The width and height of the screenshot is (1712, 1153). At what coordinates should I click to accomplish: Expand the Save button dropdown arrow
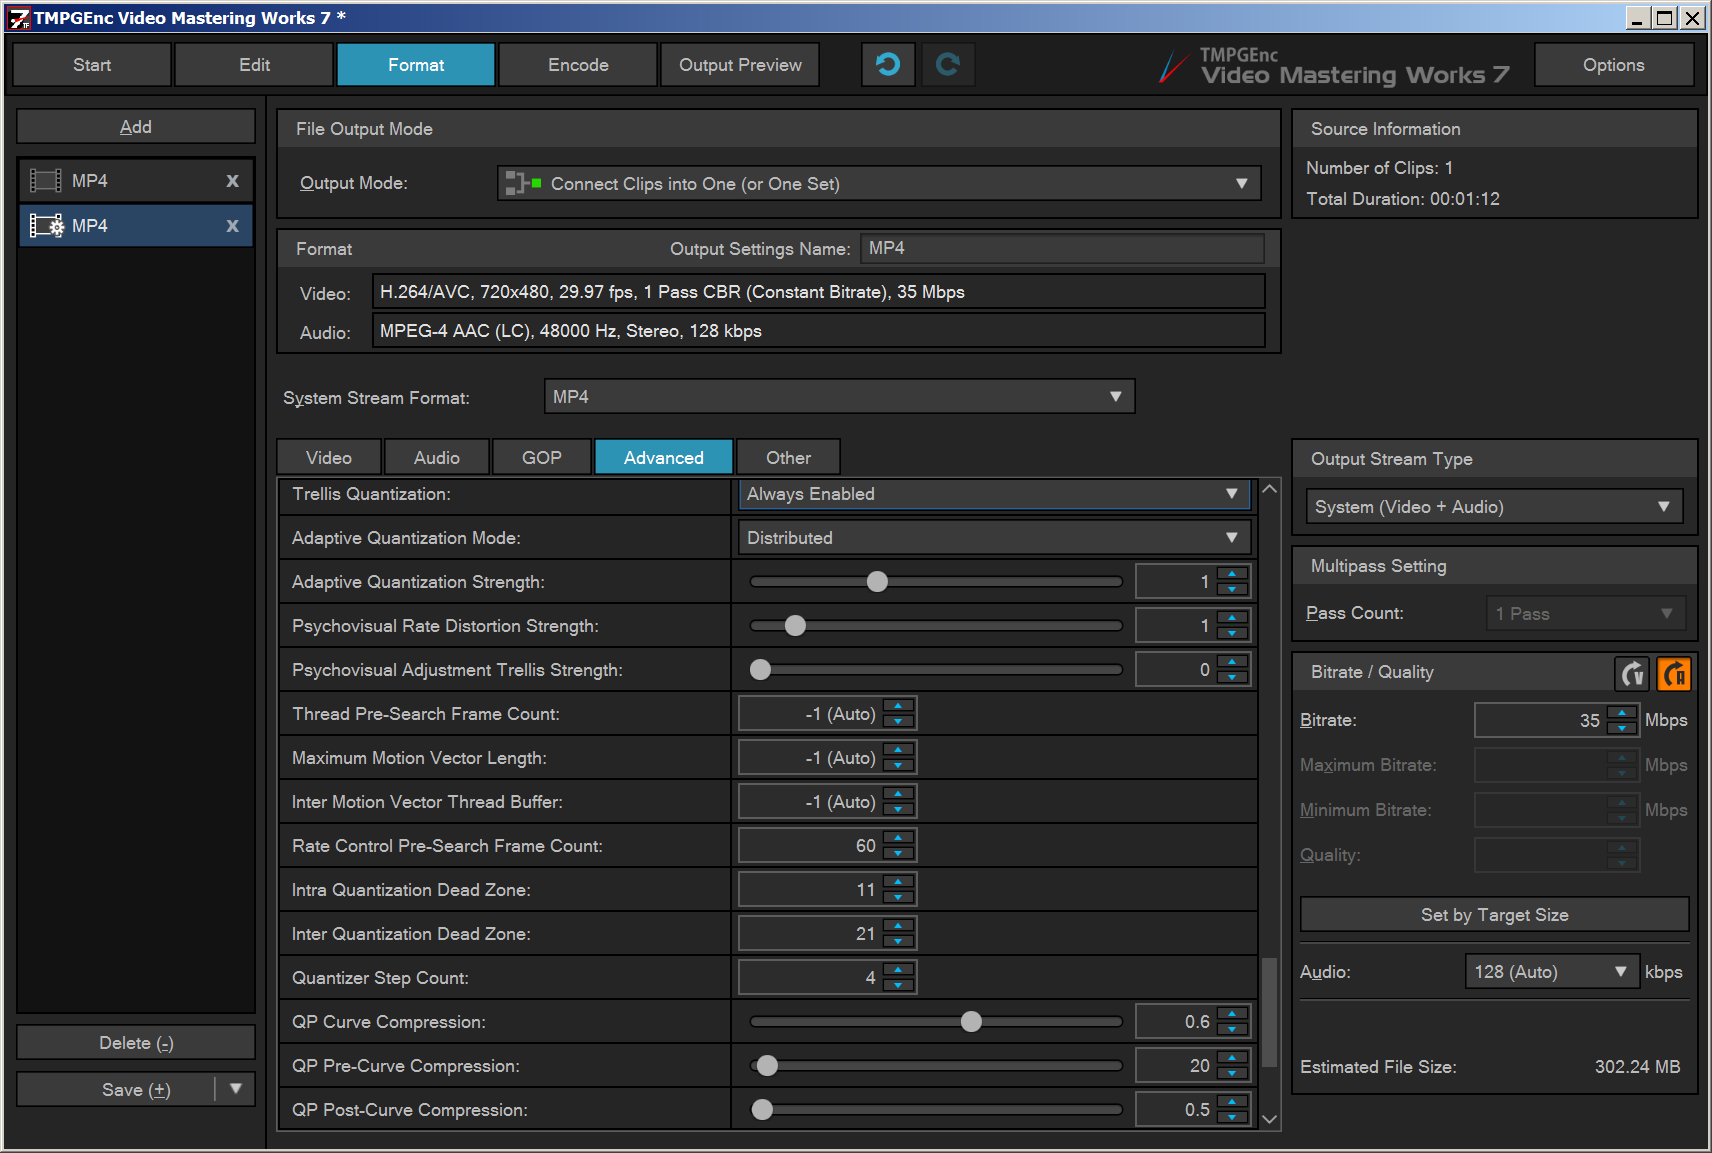pos(236,1089)
